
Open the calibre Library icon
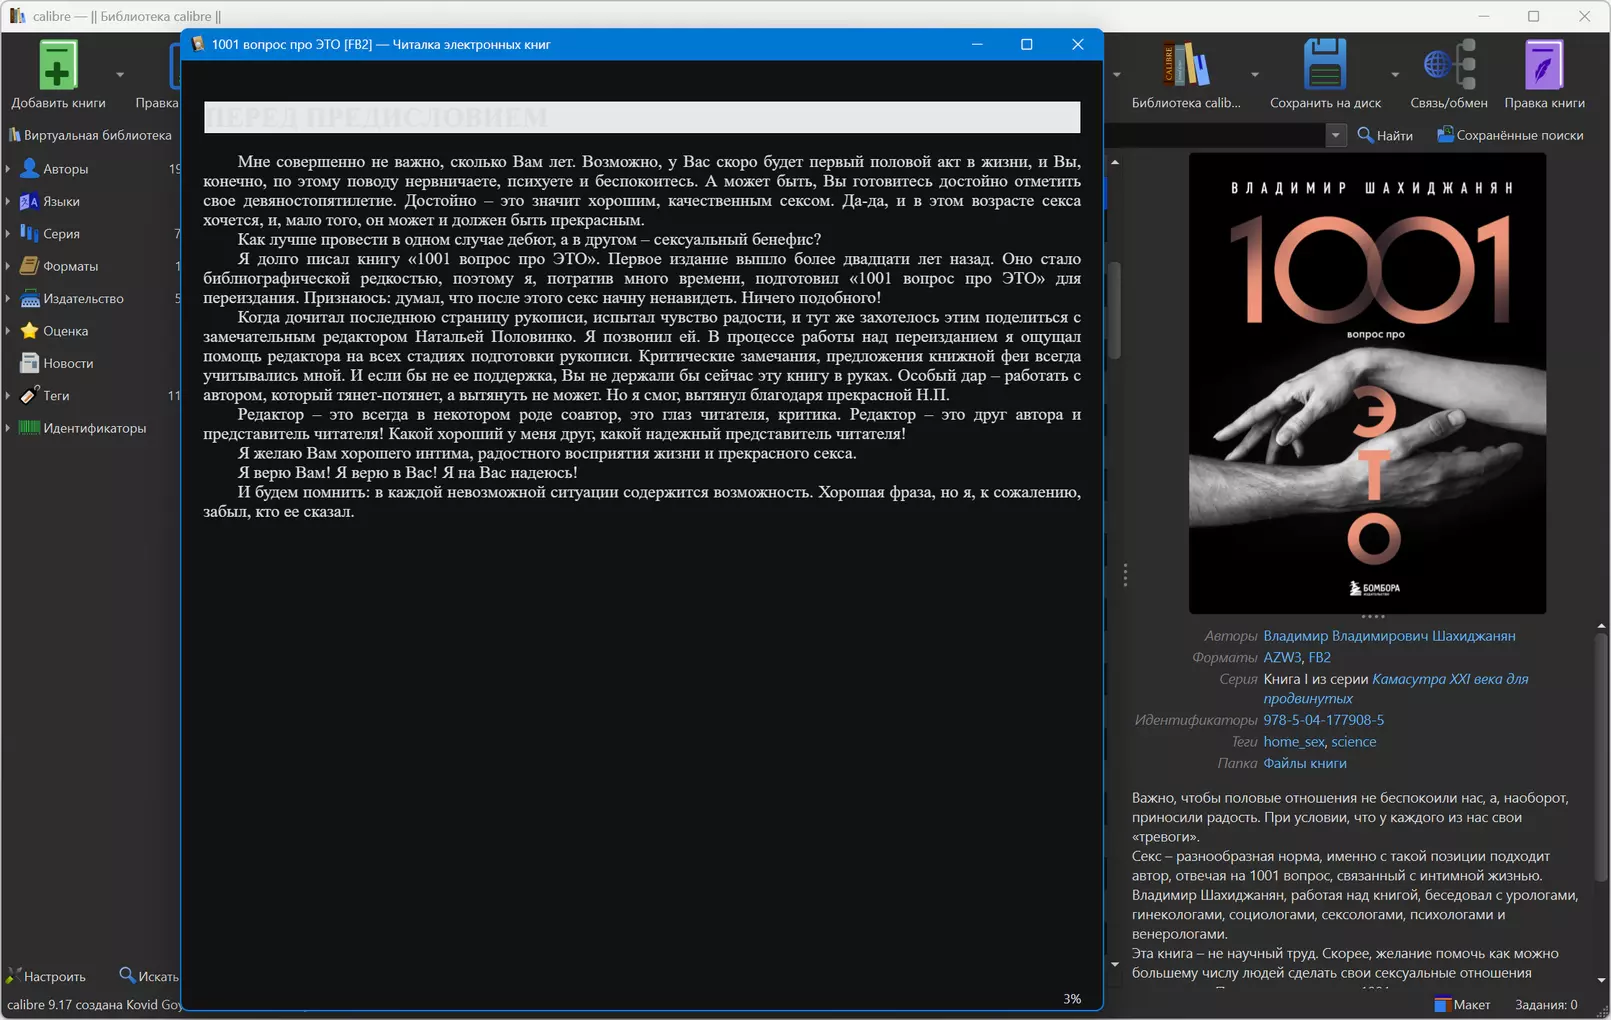coord(1185,65)
